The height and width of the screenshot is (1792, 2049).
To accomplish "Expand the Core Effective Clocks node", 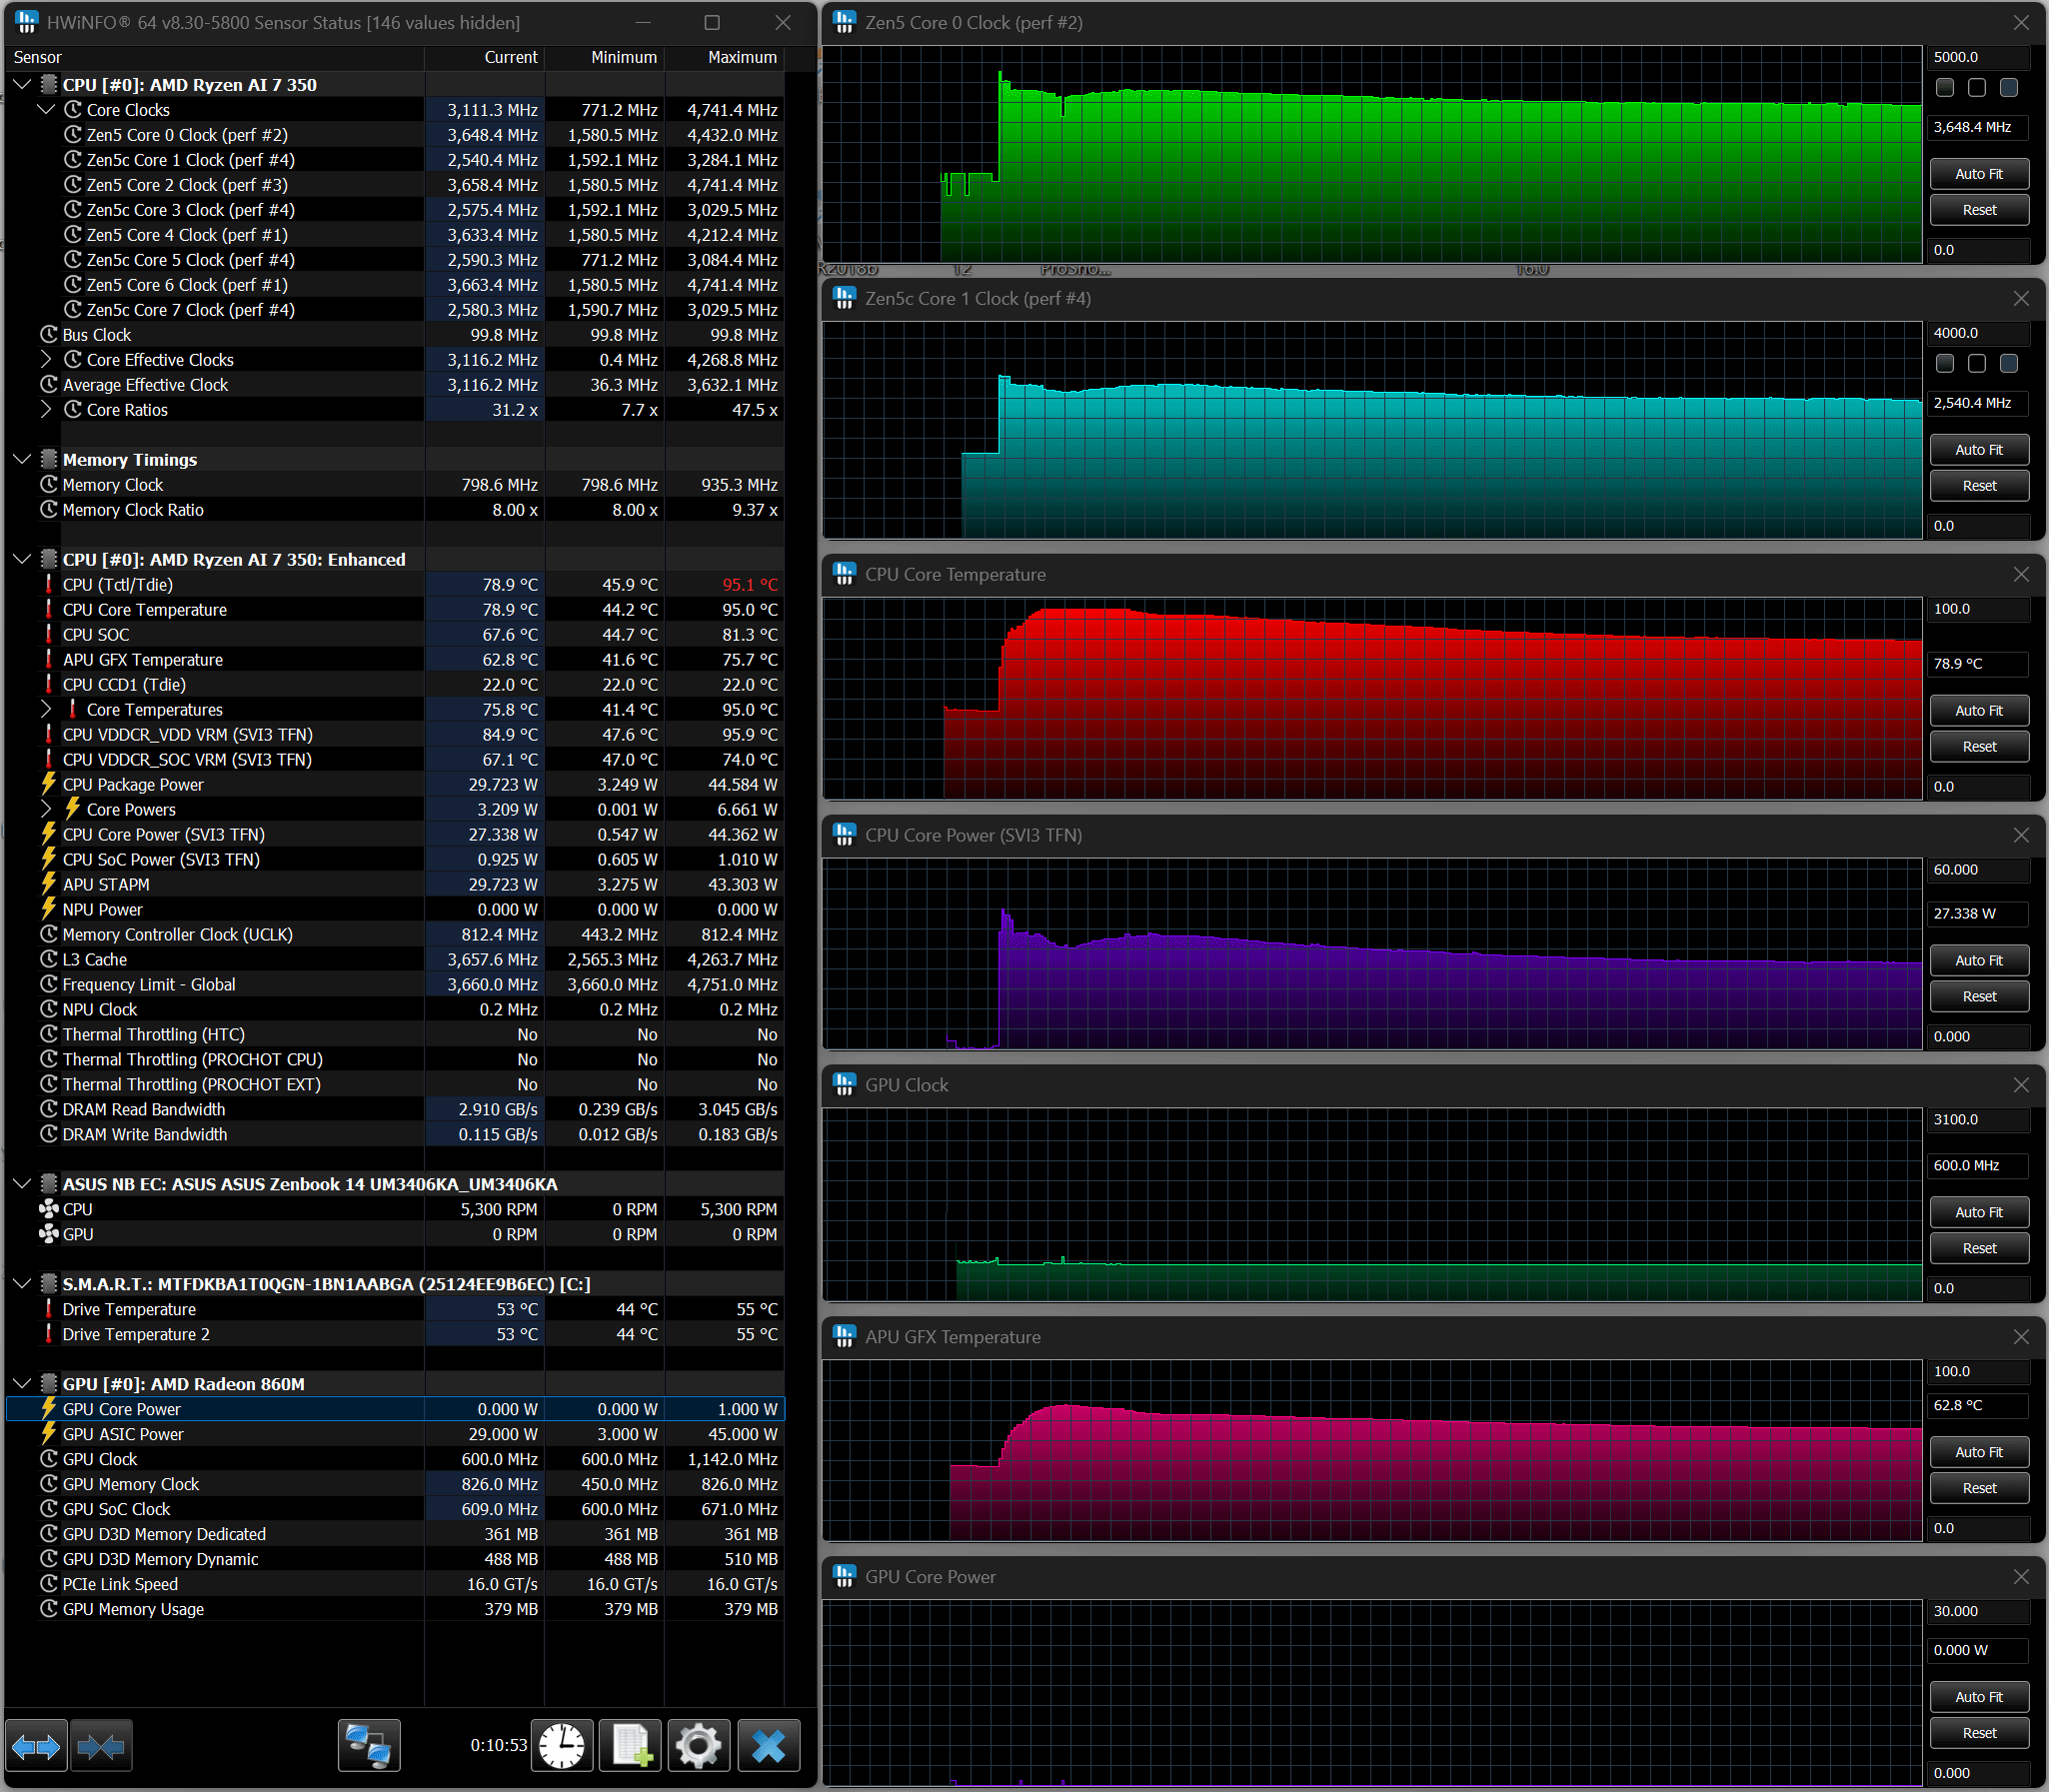I will (46, 360).
